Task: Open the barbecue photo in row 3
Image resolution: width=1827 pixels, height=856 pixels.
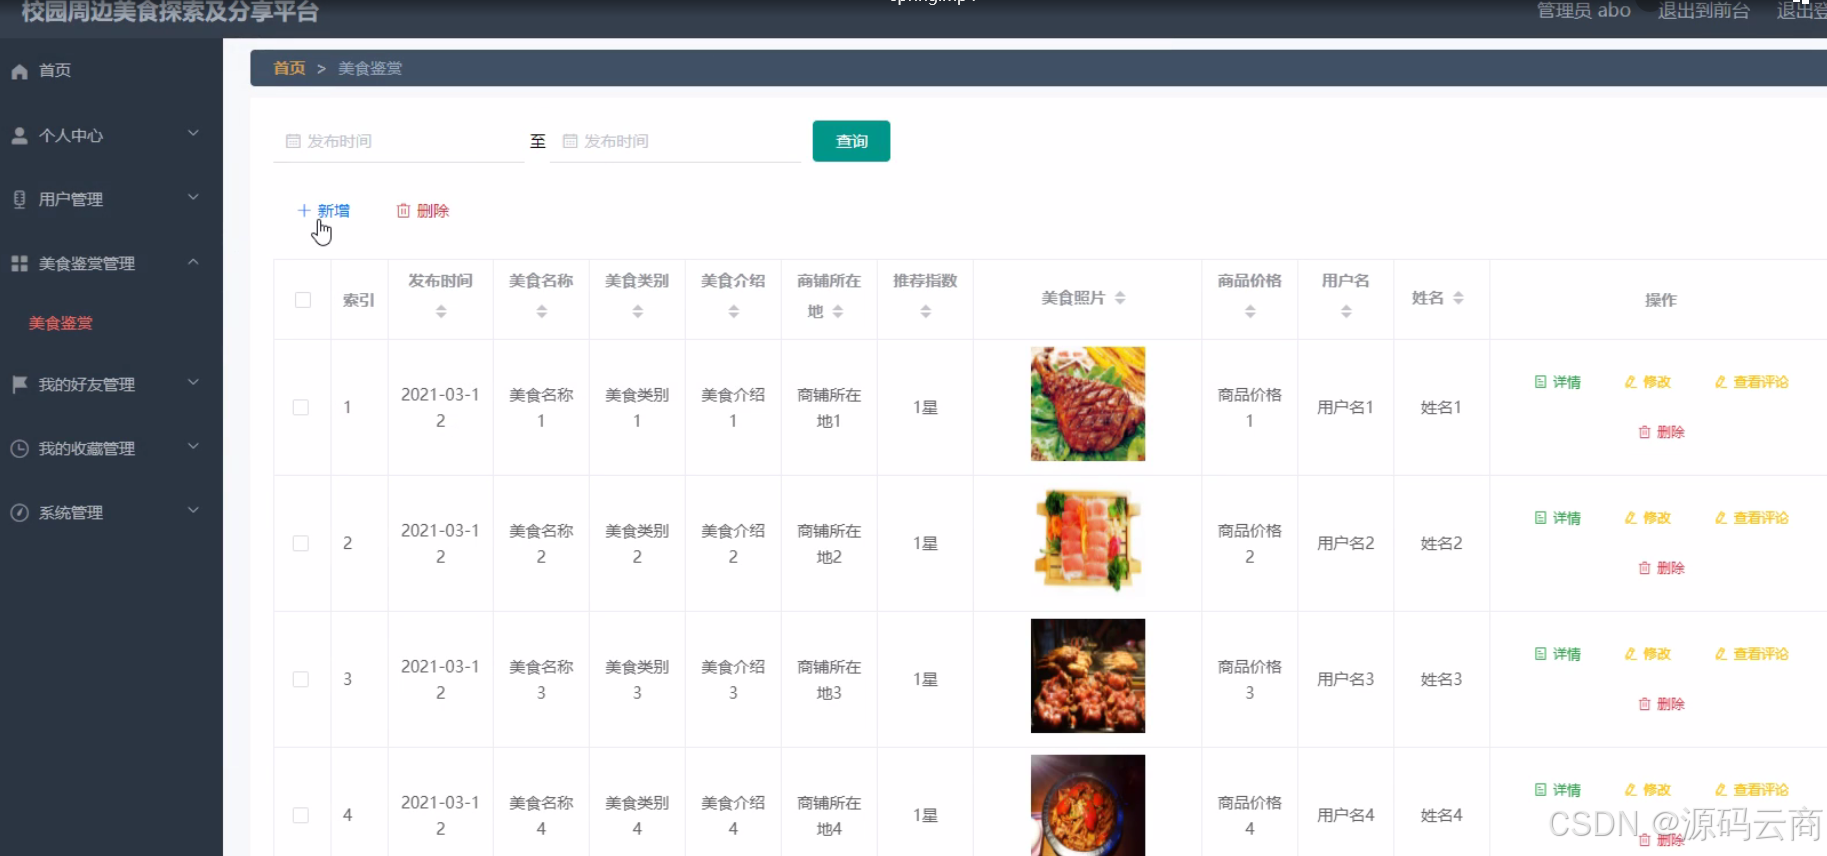Action: pyautogui.click(x=1088, y=676)
